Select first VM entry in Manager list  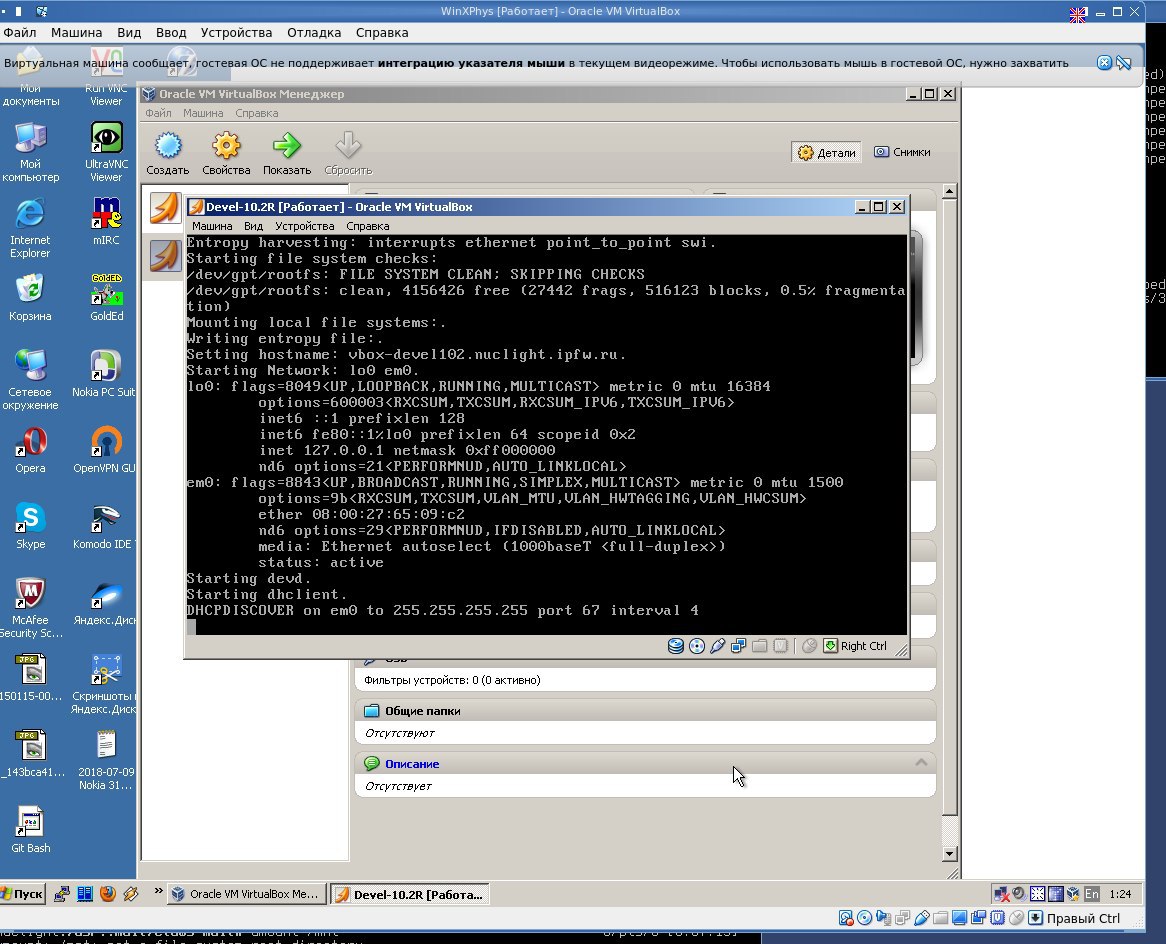coord(165,208)
